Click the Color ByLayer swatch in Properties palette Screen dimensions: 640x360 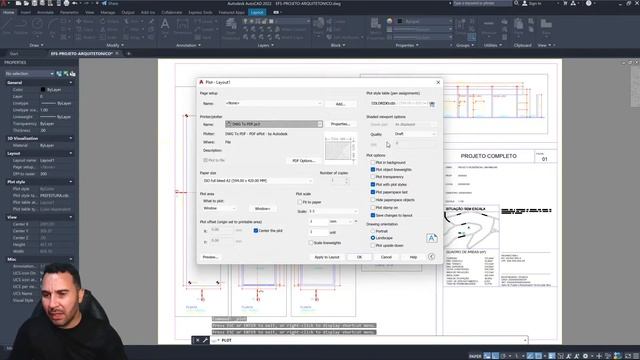tap(43, 89)
